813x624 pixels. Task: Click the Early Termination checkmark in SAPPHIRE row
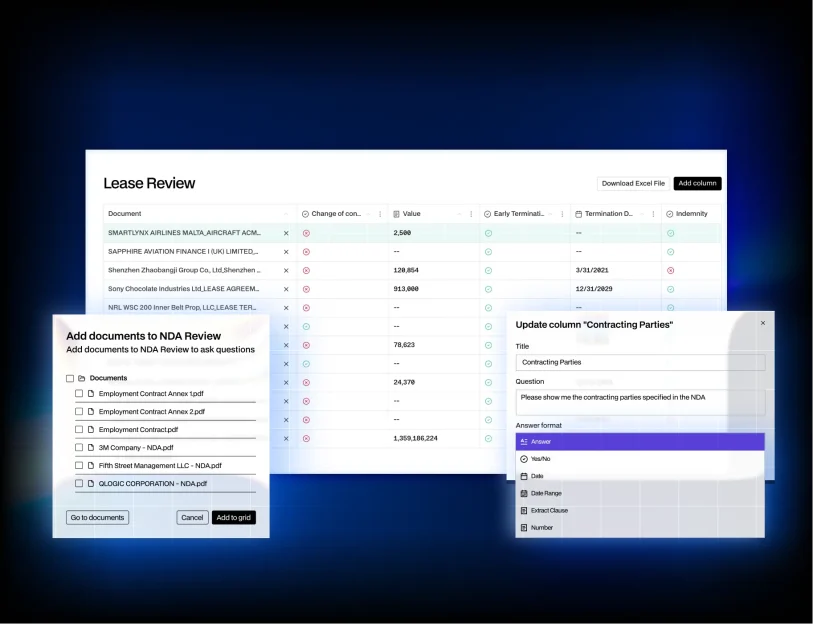tap(488, 251)
